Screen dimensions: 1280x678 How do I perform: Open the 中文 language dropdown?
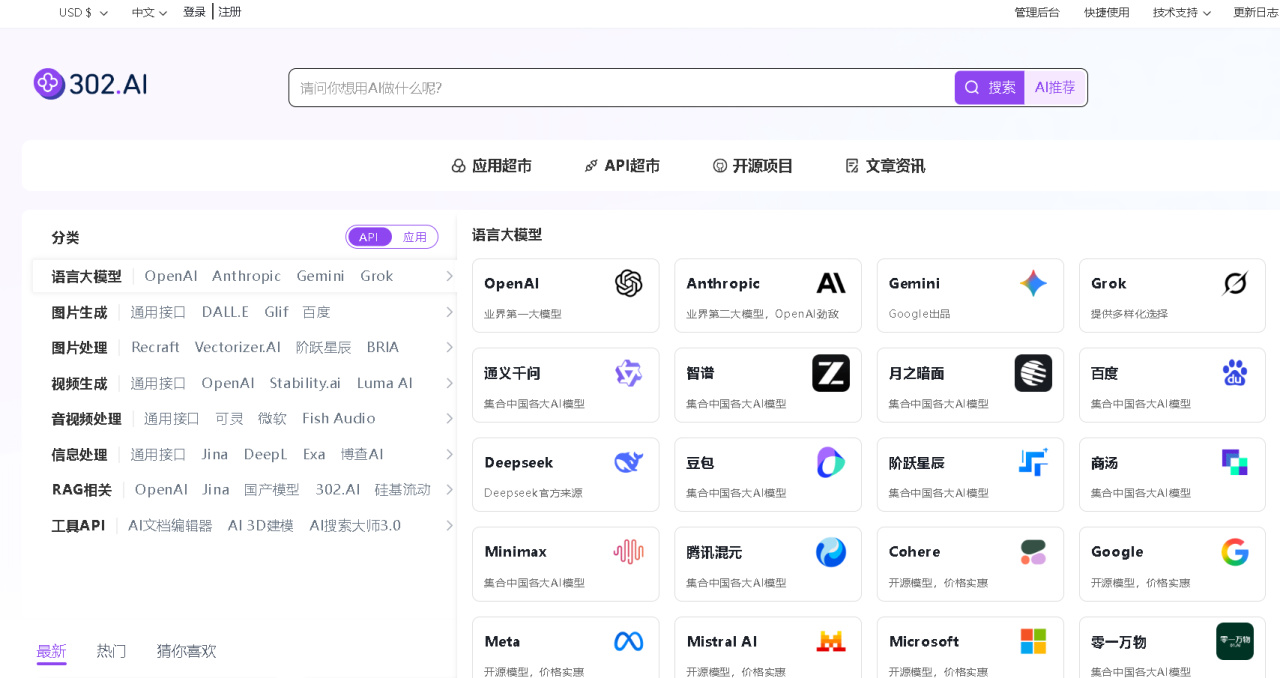[x=149, y=12]
